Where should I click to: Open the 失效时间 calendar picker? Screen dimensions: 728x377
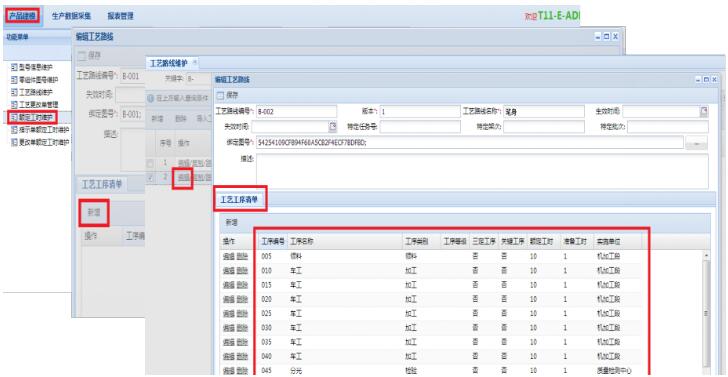332,126
